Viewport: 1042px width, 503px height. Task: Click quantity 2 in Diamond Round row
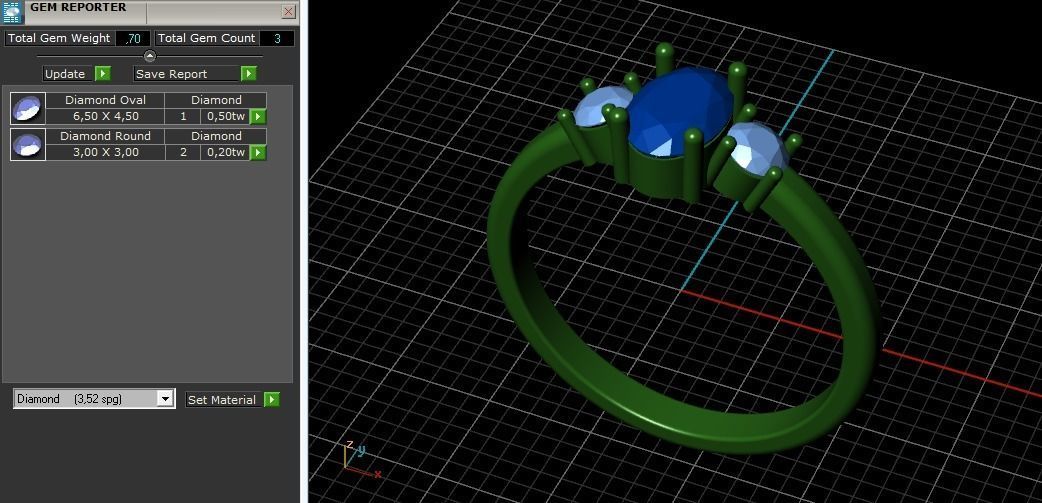[x=183, y=152]
